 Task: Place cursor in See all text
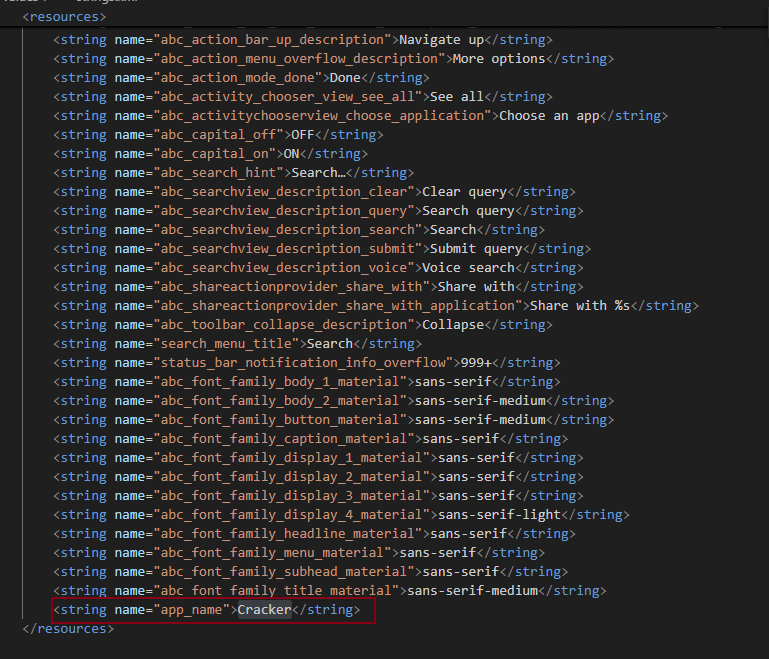coord(456,97)
